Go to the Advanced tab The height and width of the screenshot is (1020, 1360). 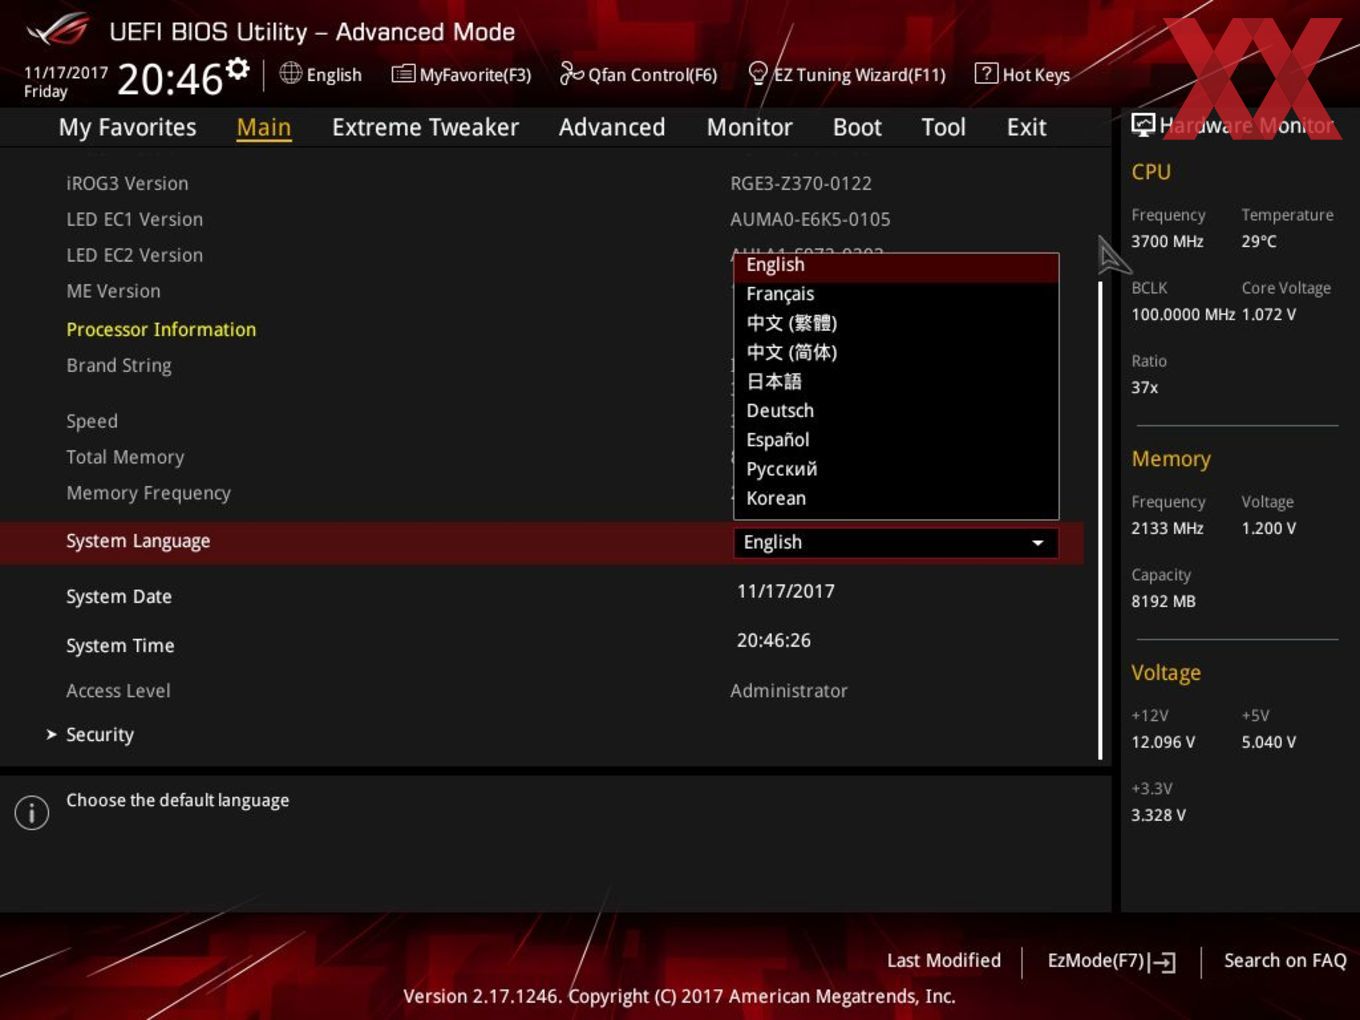pyautogui.click(x=612, y=127)
